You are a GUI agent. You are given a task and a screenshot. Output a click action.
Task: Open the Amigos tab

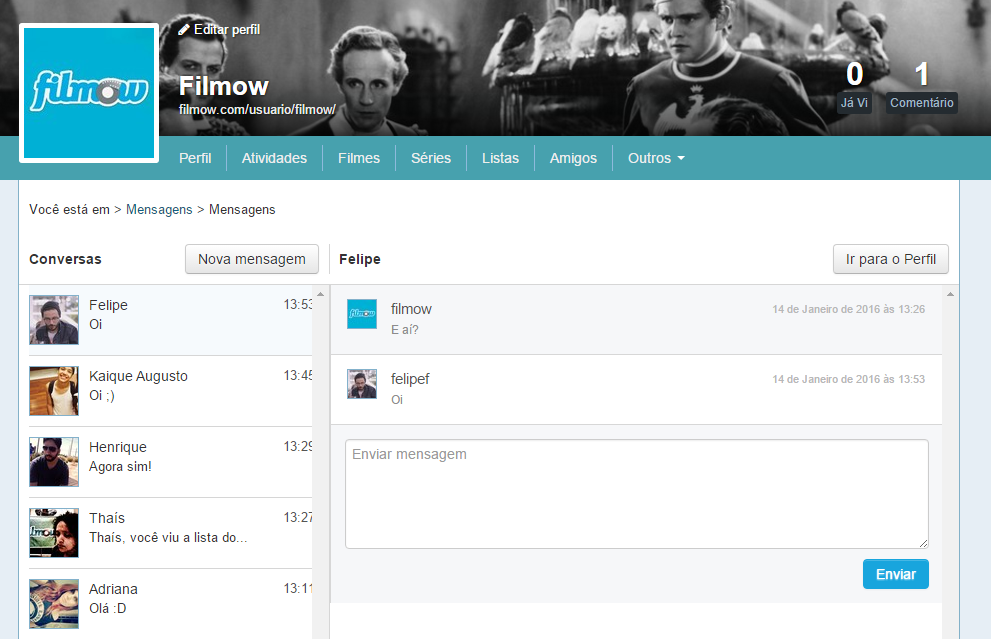point(573,158)
